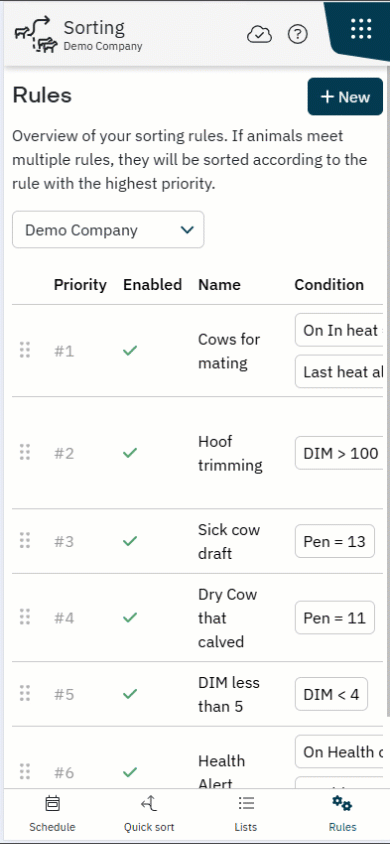The height and width of the screenshot is (844, 390).
Task: Grab the drag handle for rule #1
Action: click(x=25, y=350)
